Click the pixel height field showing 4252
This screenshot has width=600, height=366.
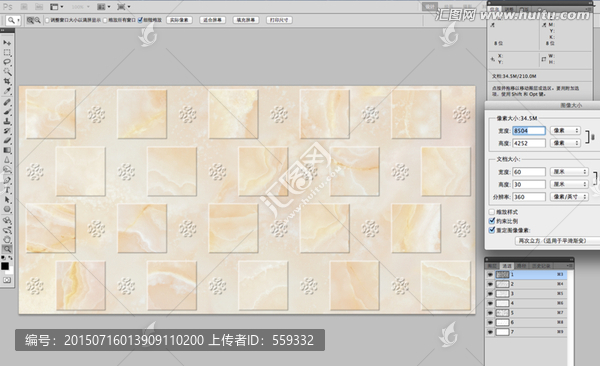point(529,143)
